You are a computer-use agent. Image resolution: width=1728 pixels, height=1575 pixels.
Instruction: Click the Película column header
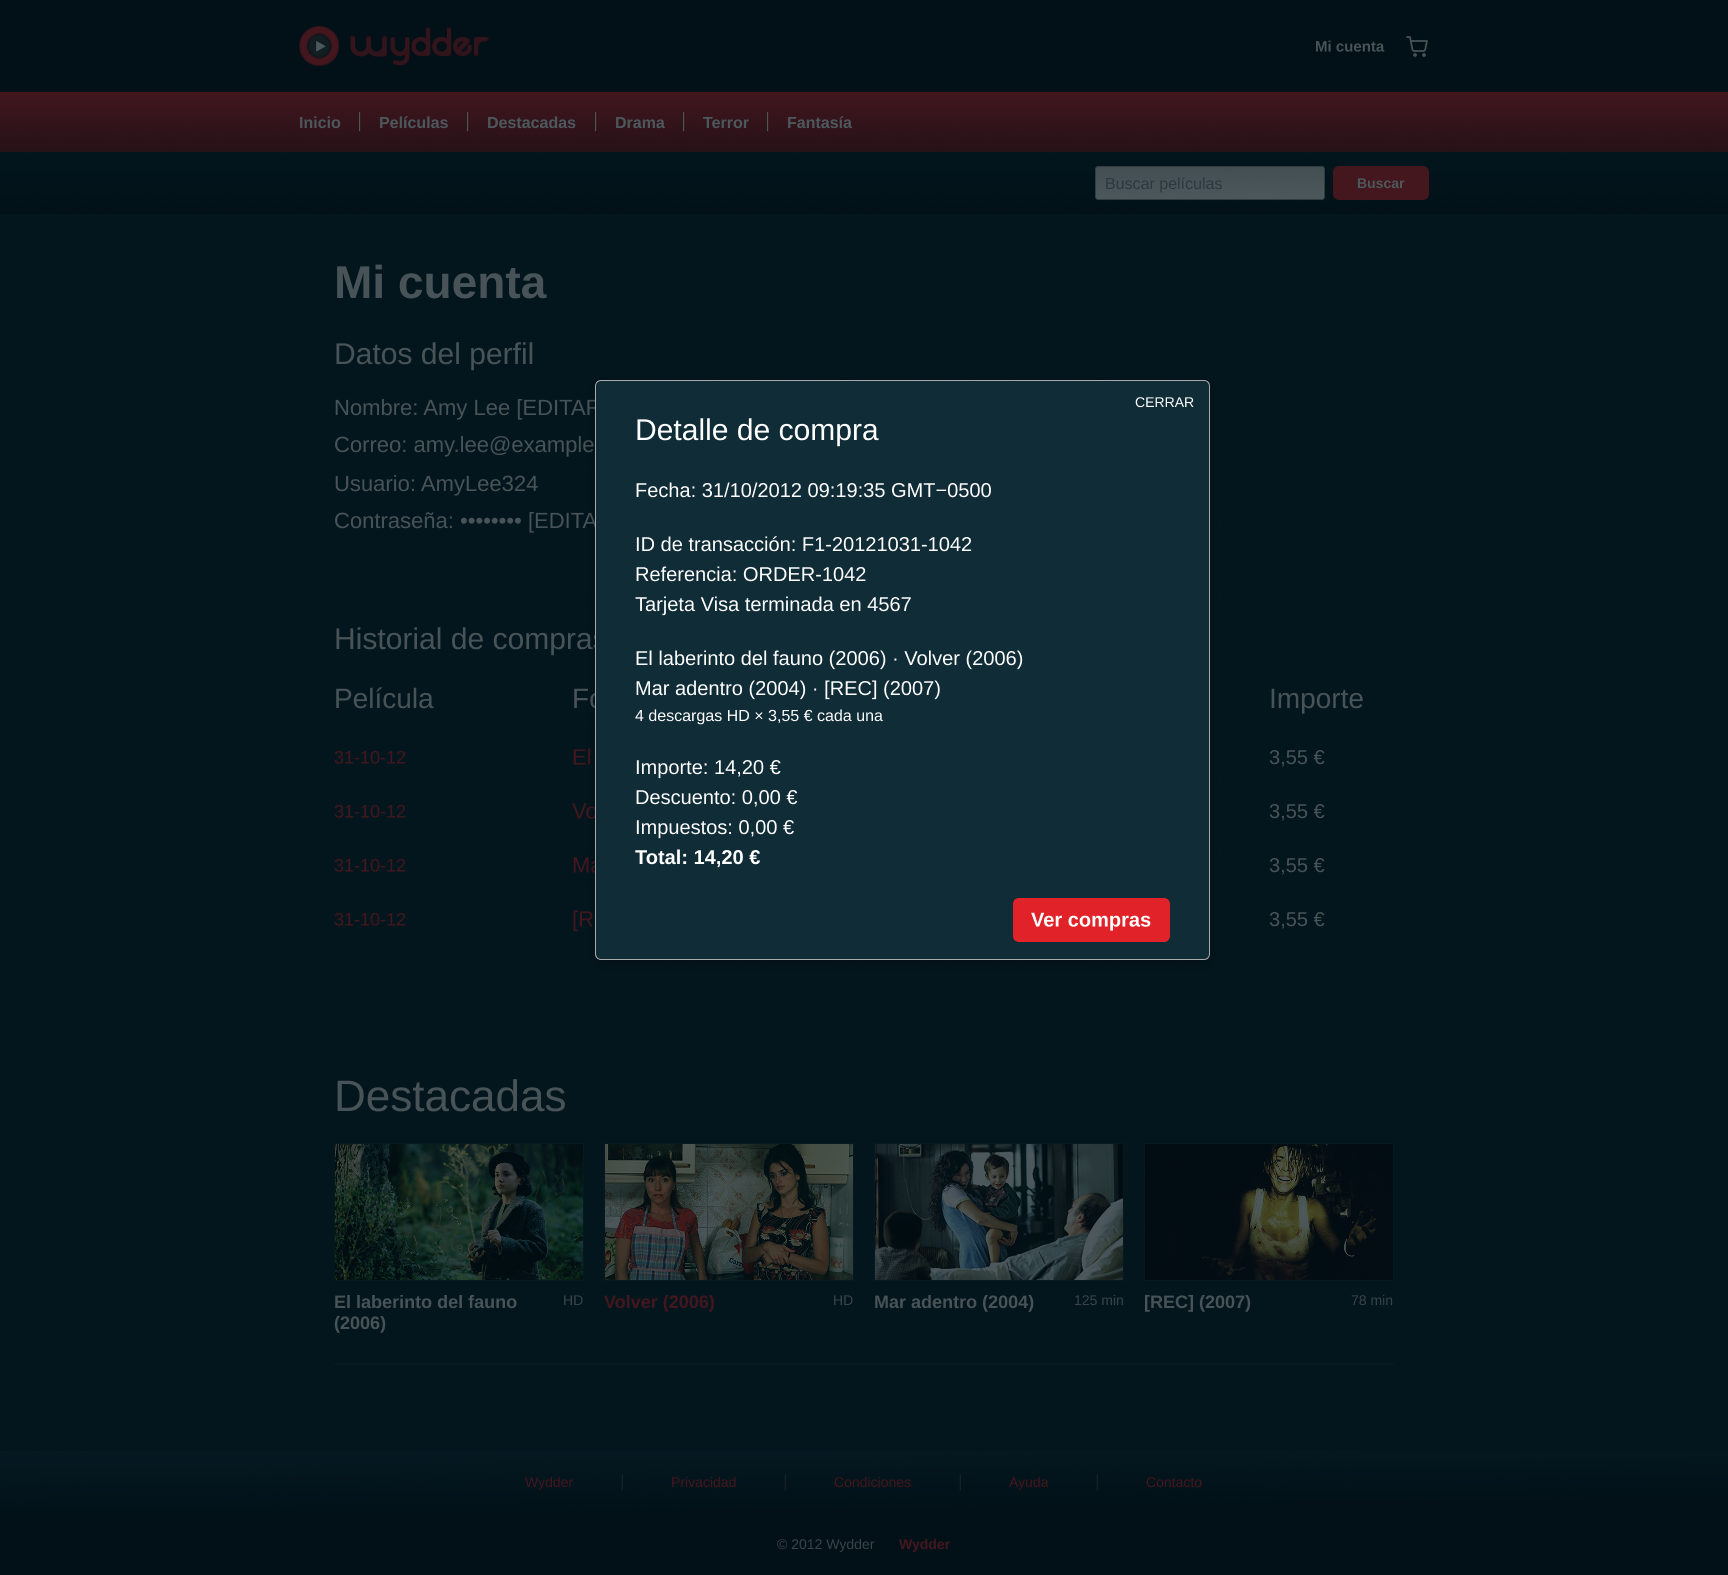(384, 699)
